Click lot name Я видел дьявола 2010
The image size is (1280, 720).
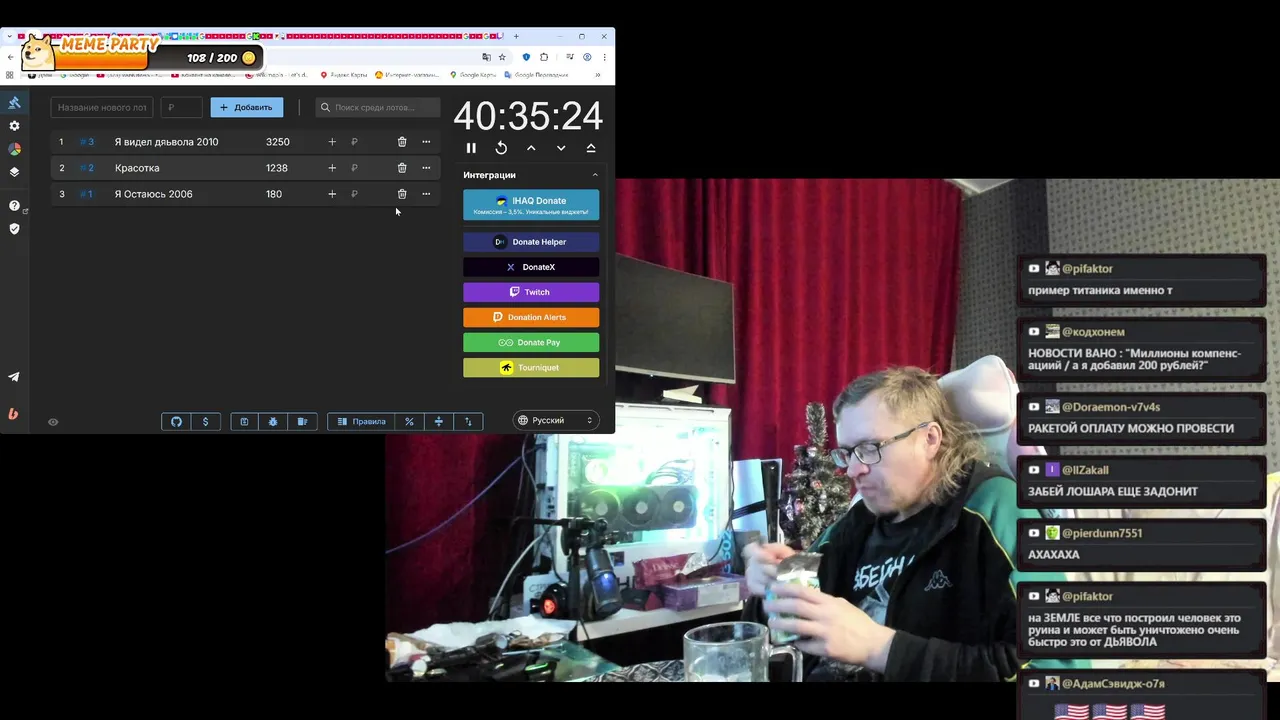point(166,142)
